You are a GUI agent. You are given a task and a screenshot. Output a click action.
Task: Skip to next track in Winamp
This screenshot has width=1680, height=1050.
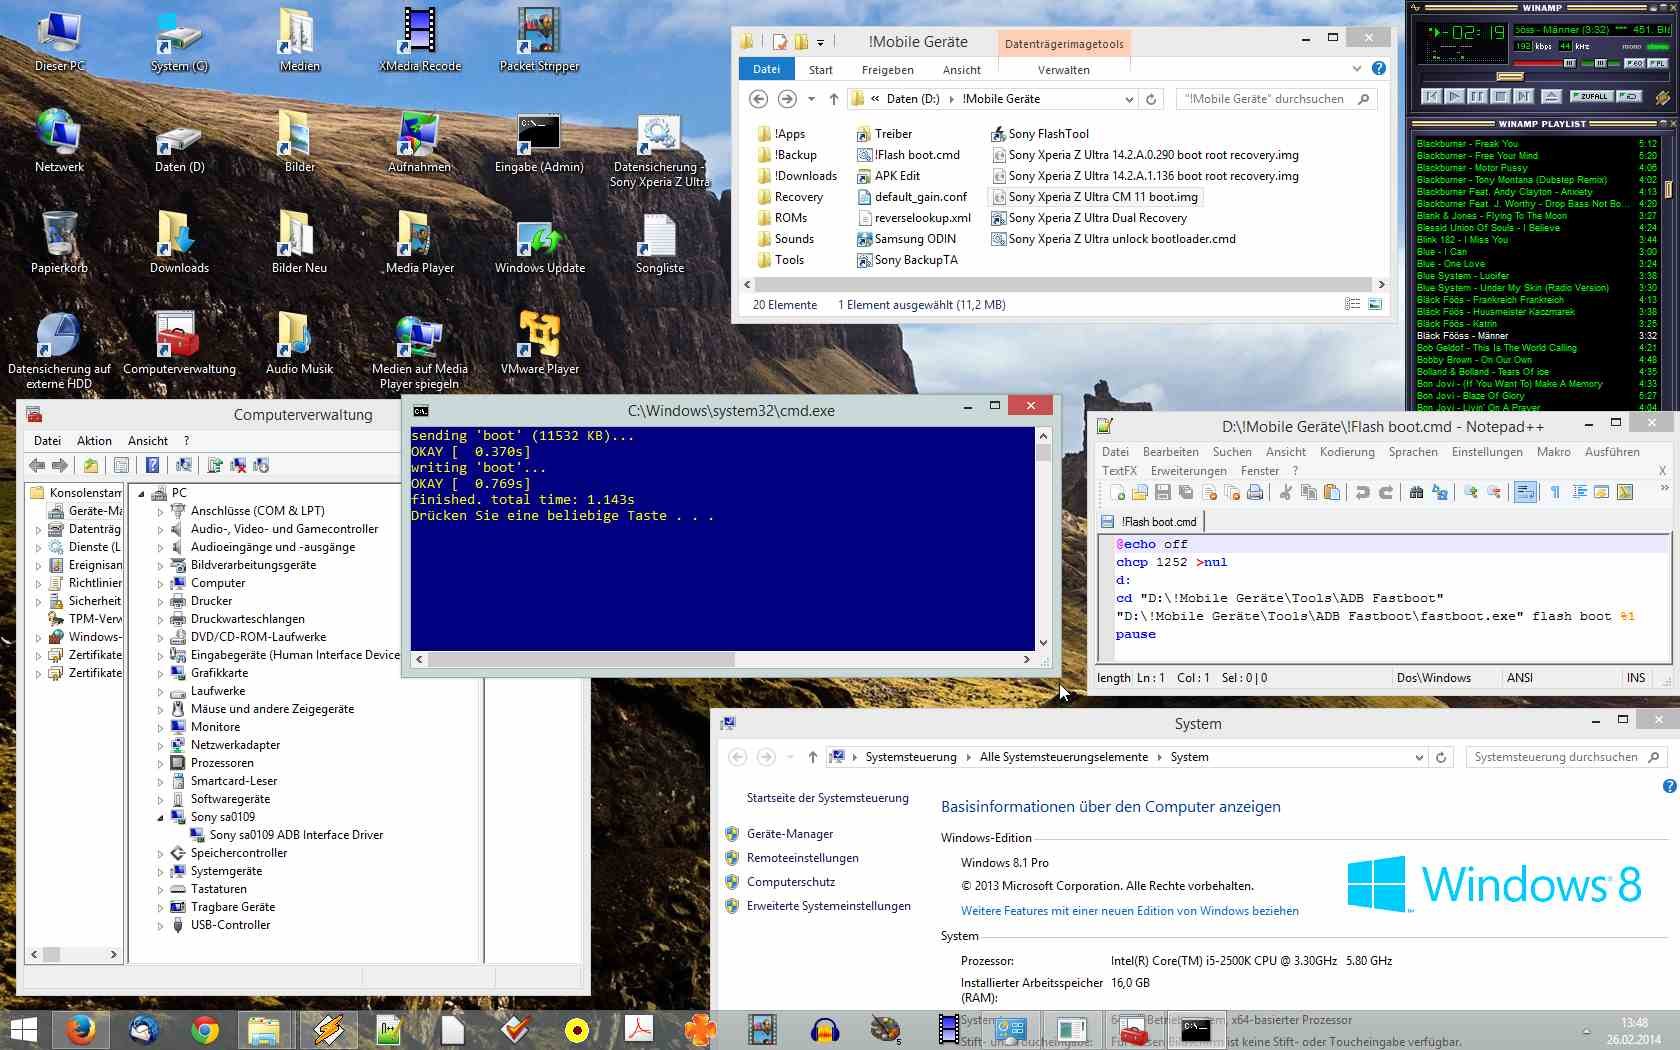click(x=1523, y=97)
